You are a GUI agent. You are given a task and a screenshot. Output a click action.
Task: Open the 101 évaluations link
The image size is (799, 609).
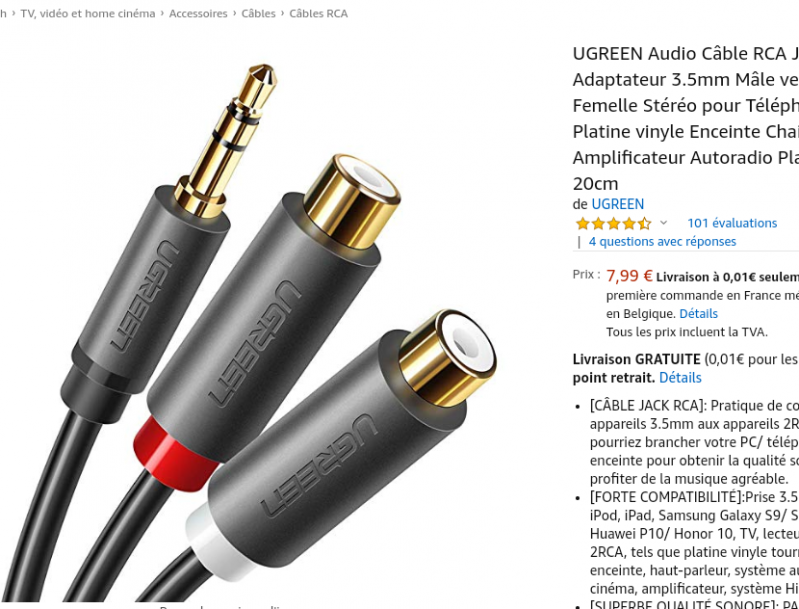732,223
